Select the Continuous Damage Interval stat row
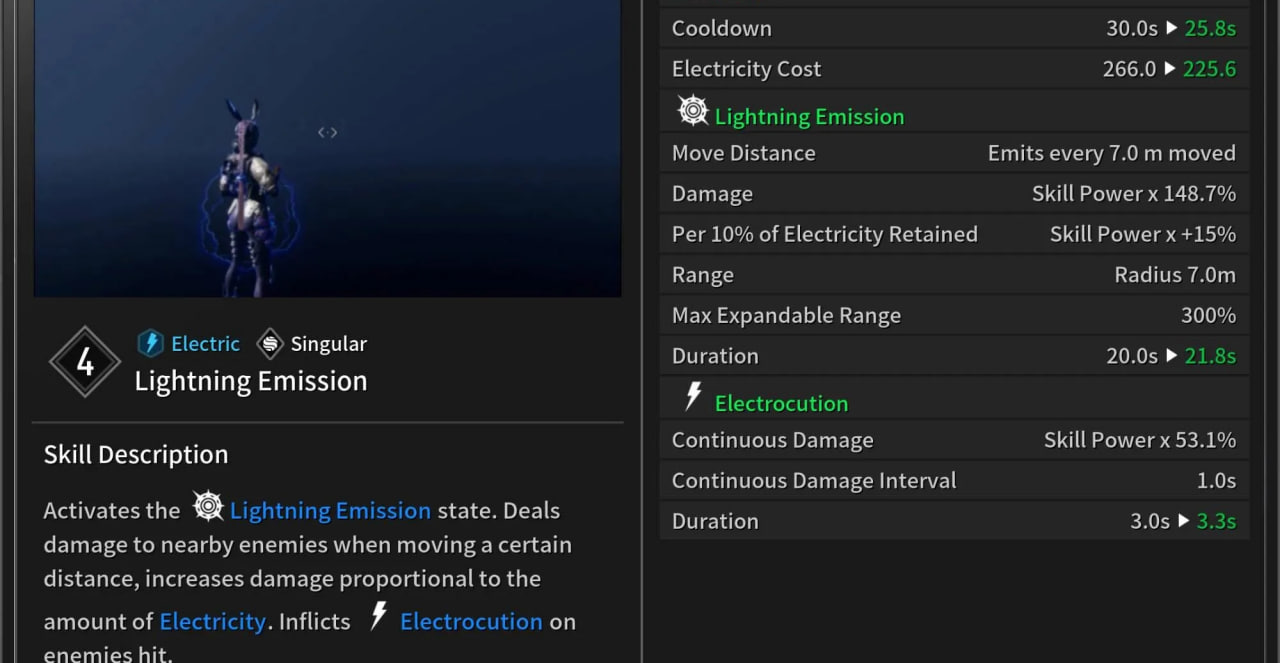 coord(954,481)
